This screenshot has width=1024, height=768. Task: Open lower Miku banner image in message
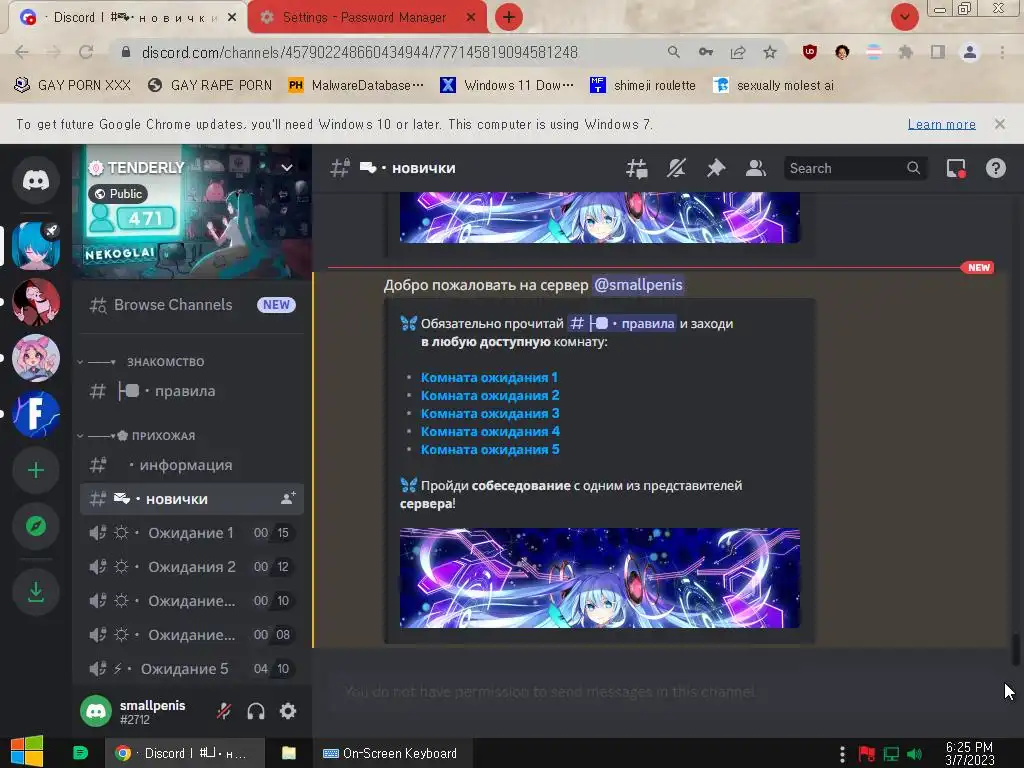point(600,578)
